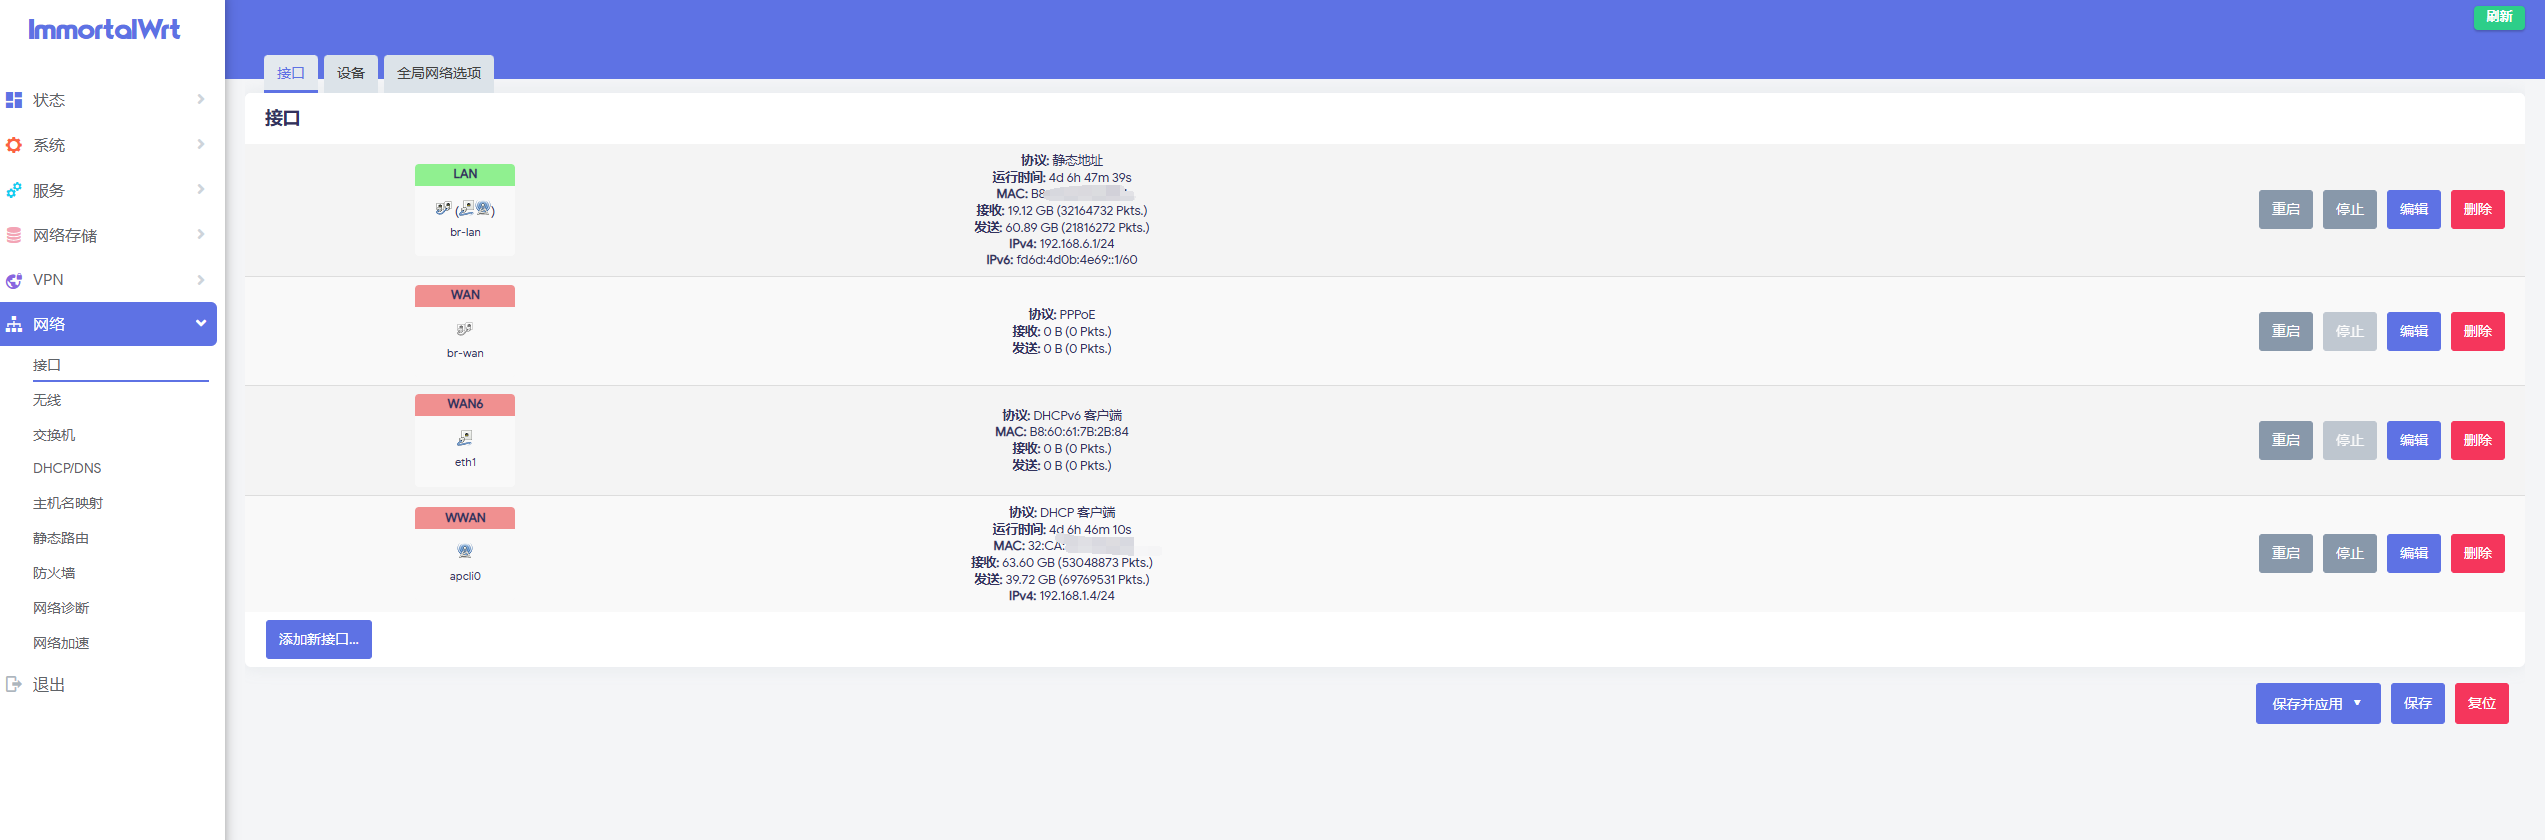The image size is (2545, 840).
Task: Delete the WWAN interface
Action: [2477, 553]
